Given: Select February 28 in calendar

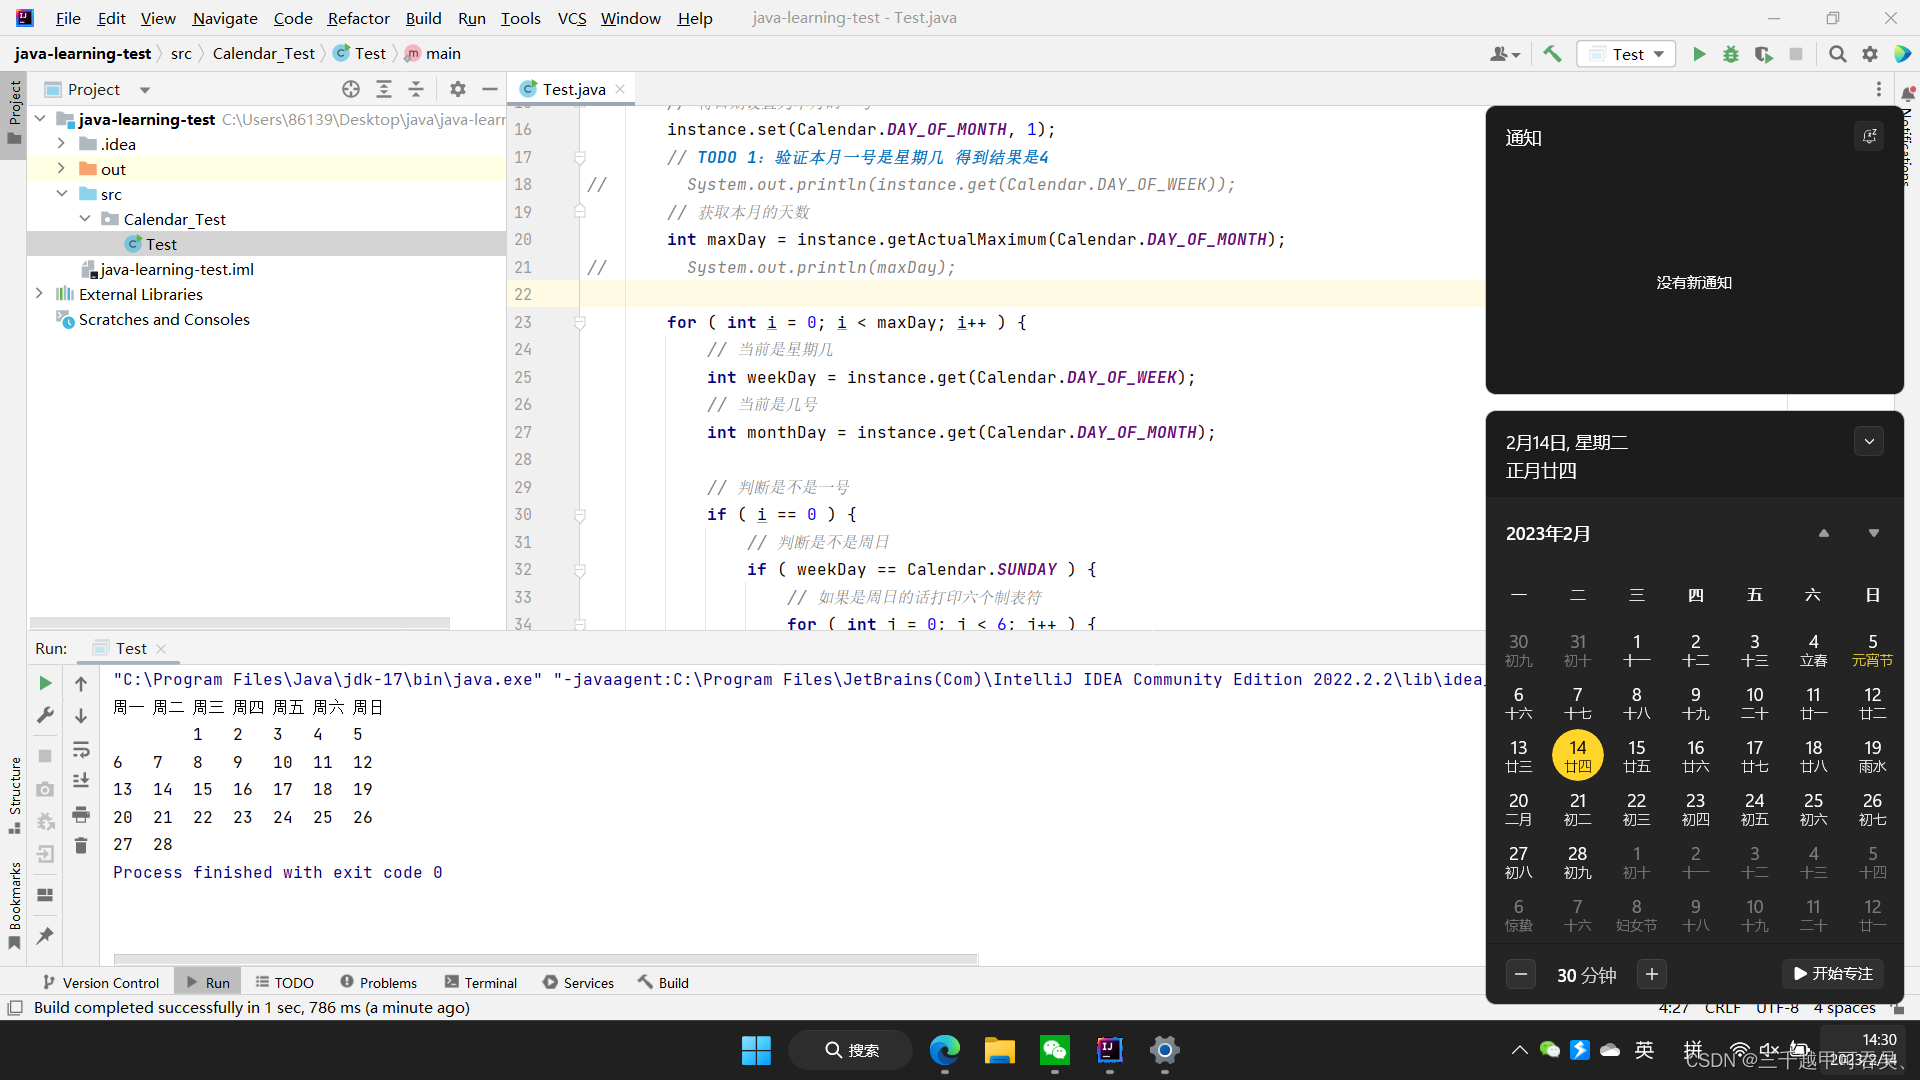Looking at the screenshot, I should (1577, 862).
